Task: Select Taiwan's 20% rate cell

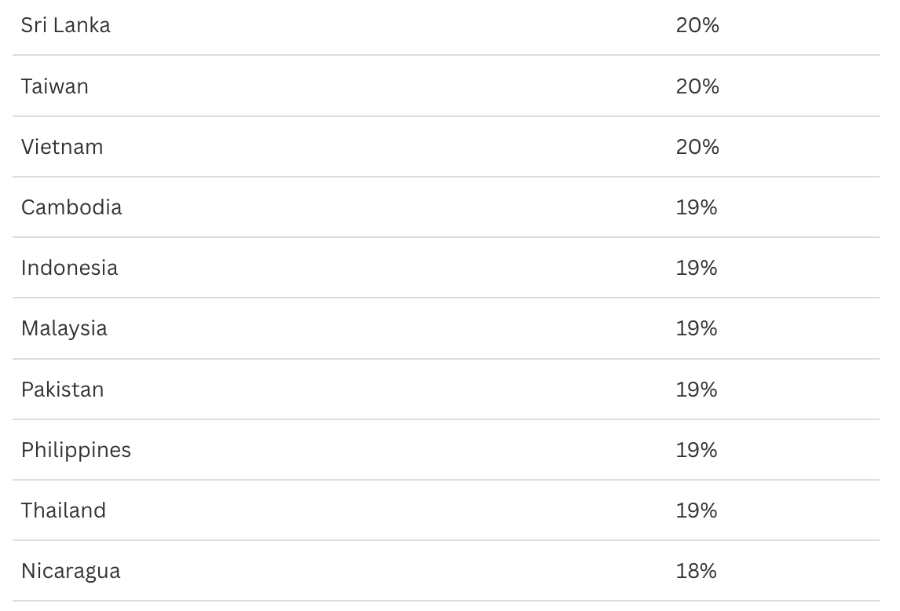Action: (x=697, y=86)
